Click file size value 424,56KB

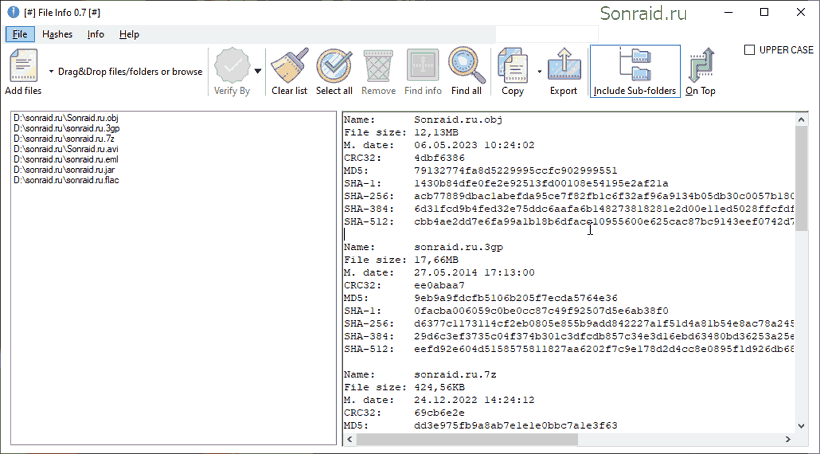[439, 388]
